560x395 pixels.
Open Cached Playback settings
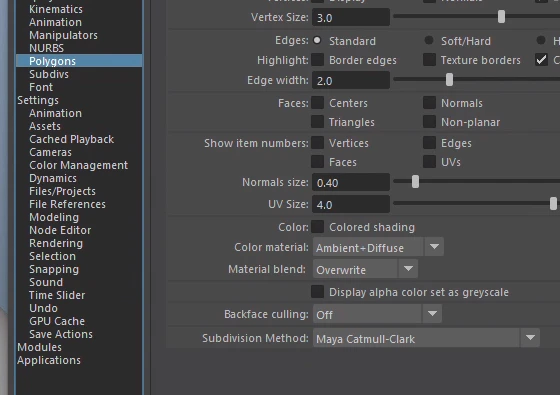72,139
